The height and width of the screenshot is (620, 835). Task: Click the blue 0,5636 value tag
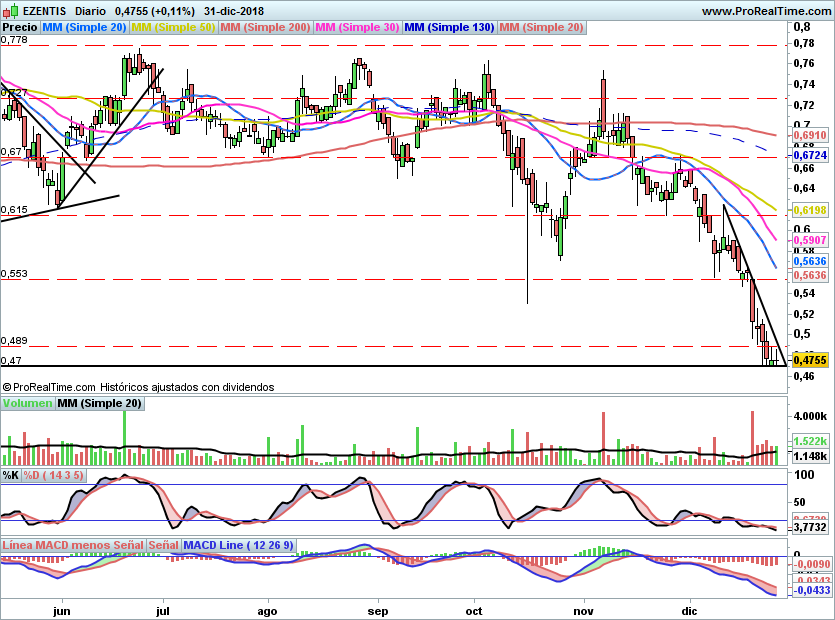(810, 261)
